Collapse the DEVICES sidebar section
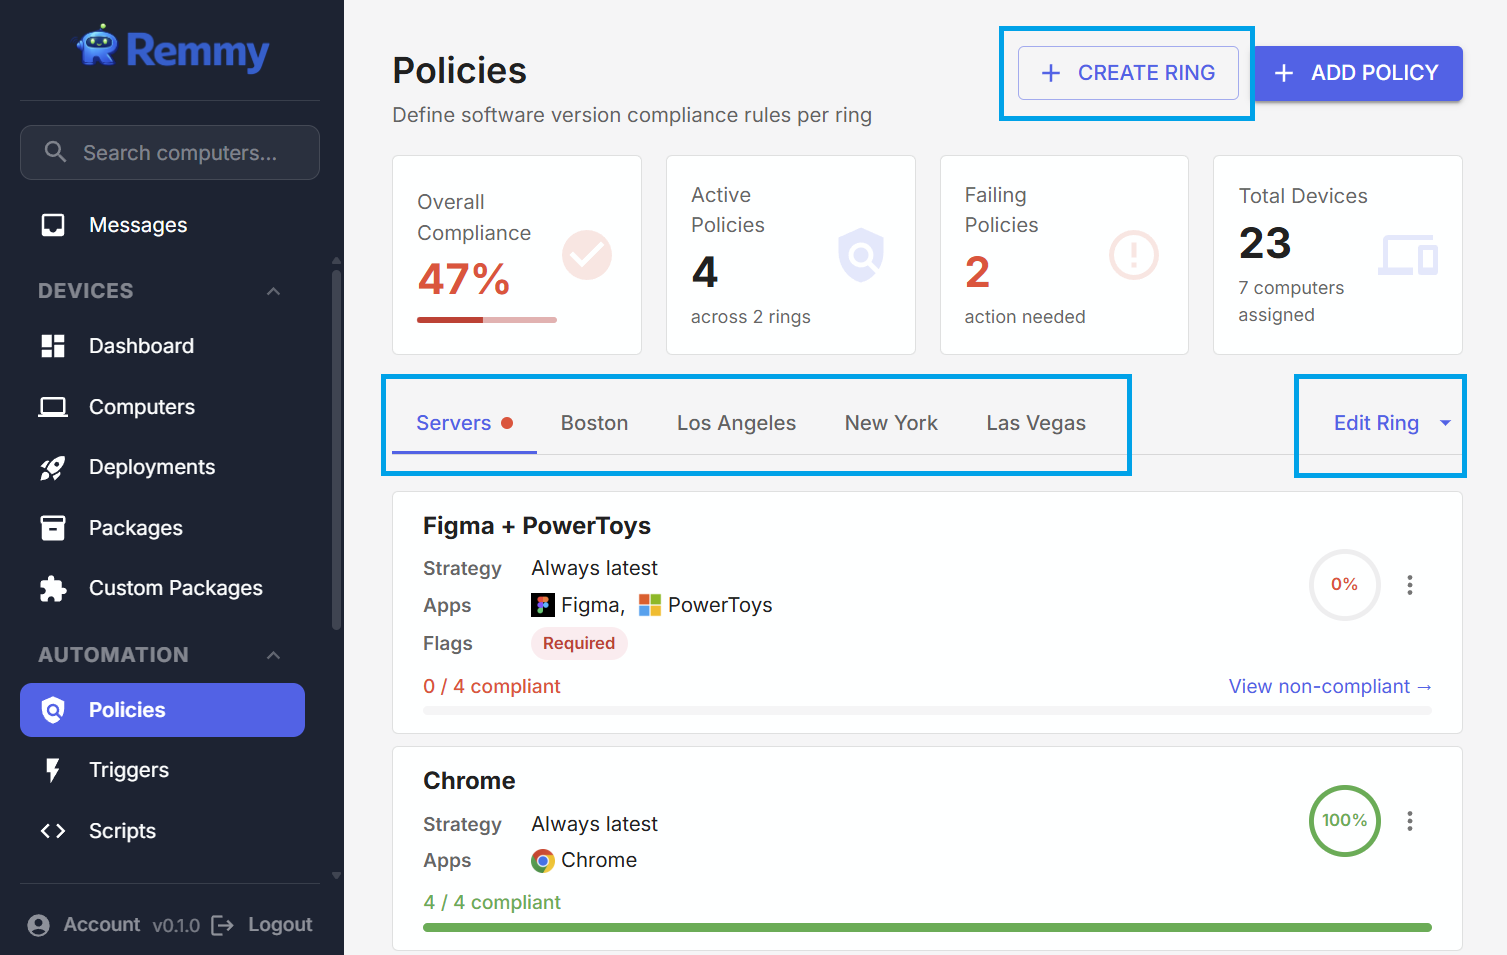1507x955 pixels. coord(273,291)
